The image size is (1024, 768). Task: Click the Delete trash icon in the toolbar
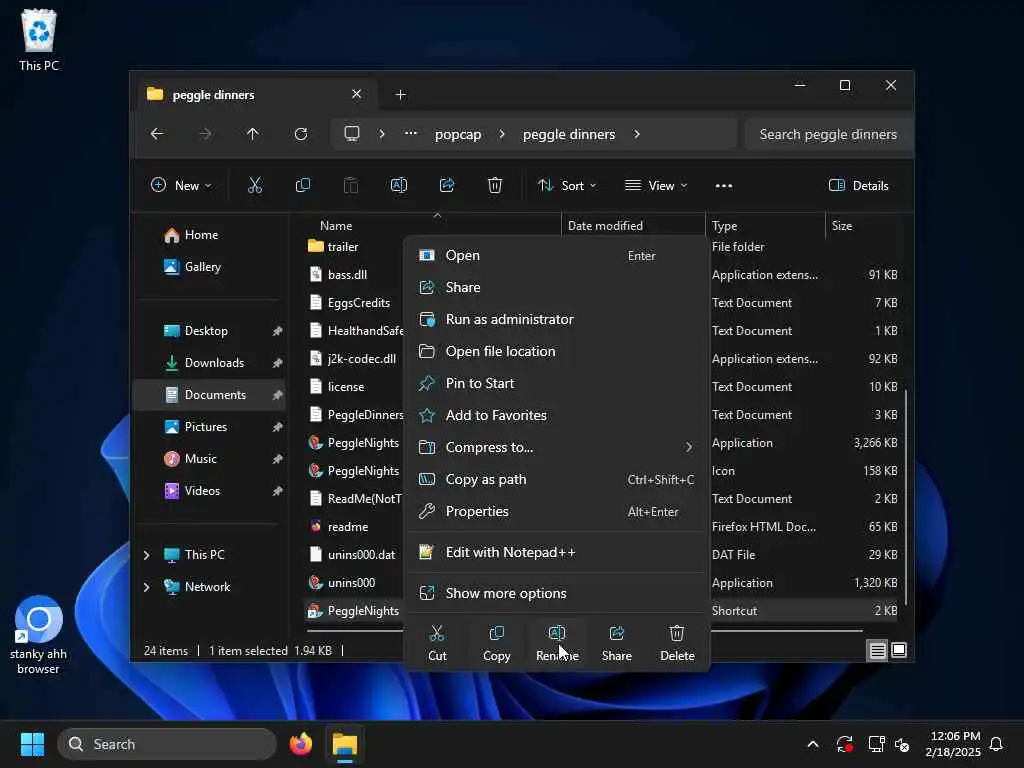(495, 185)
